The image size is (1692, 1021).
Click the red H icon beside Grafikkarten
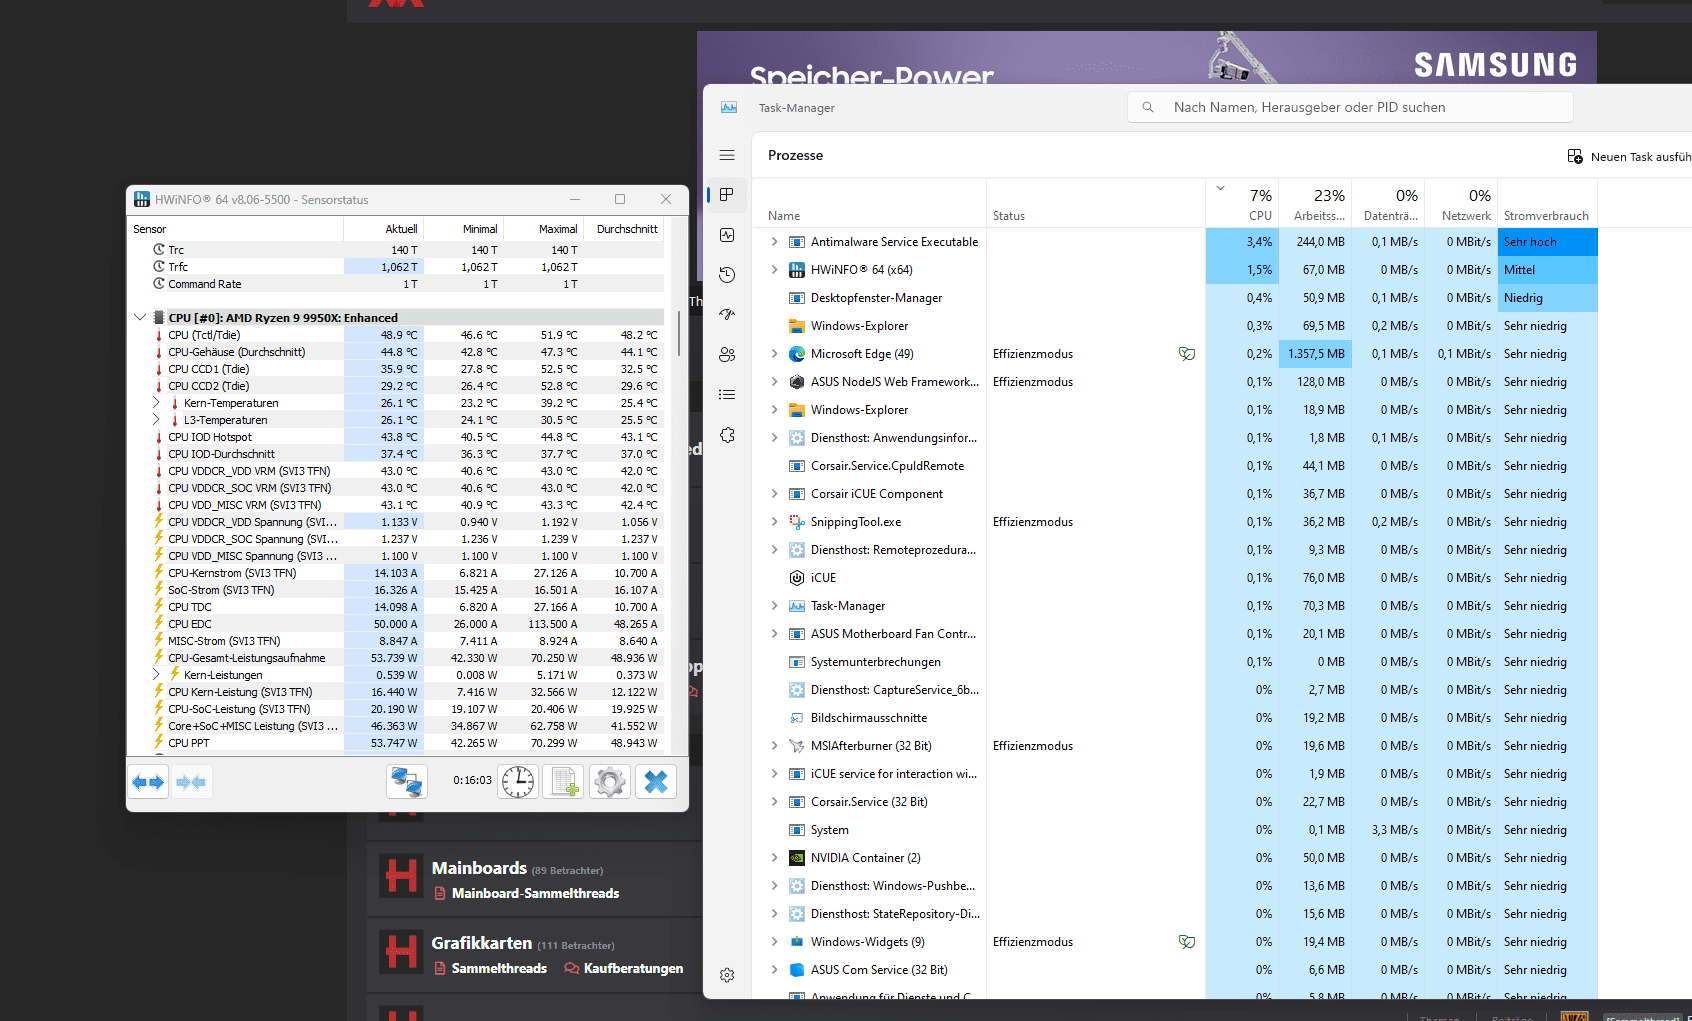(x=401, y=951)
